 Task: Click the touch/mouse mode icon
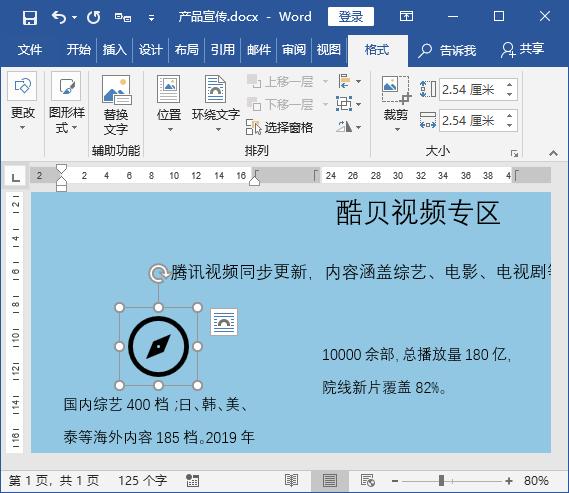(x=123, y=17)
